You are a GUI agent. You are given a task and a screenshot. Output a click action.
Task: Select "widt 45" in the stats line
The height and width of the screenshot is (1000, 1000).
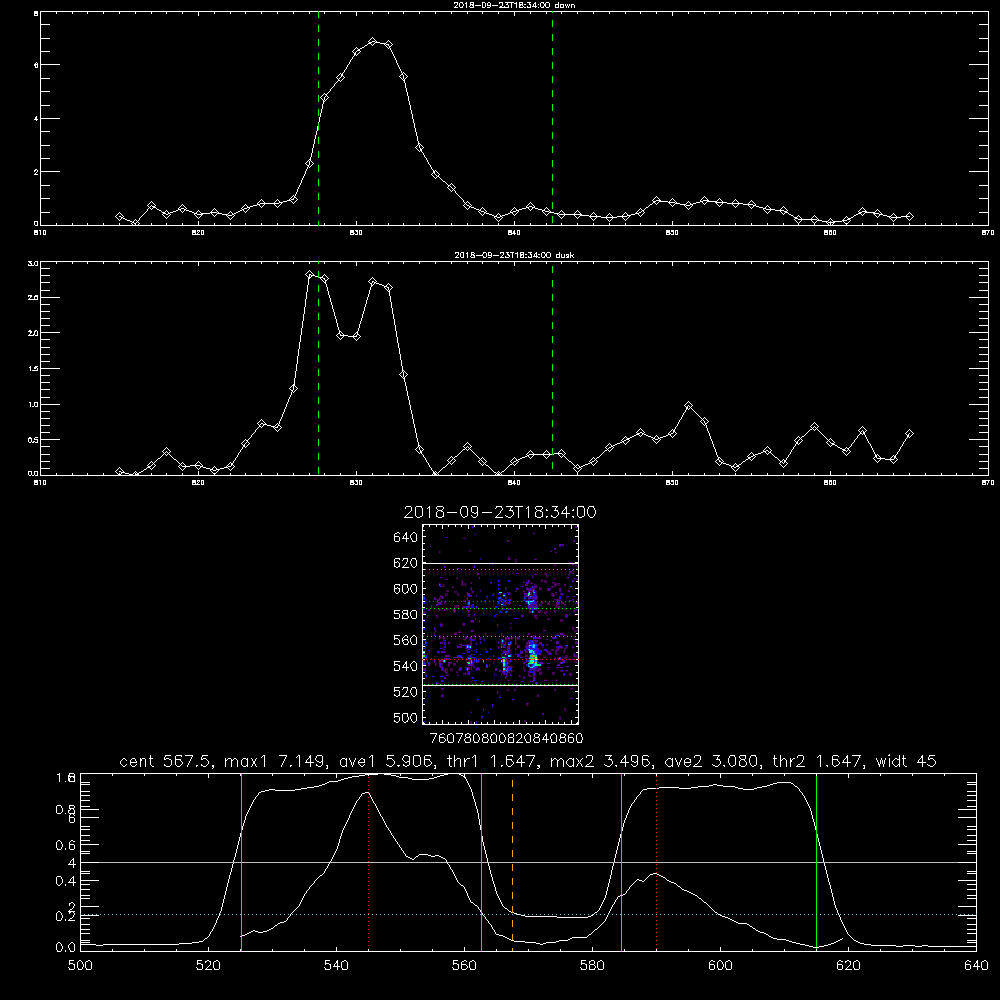point(906,761)
